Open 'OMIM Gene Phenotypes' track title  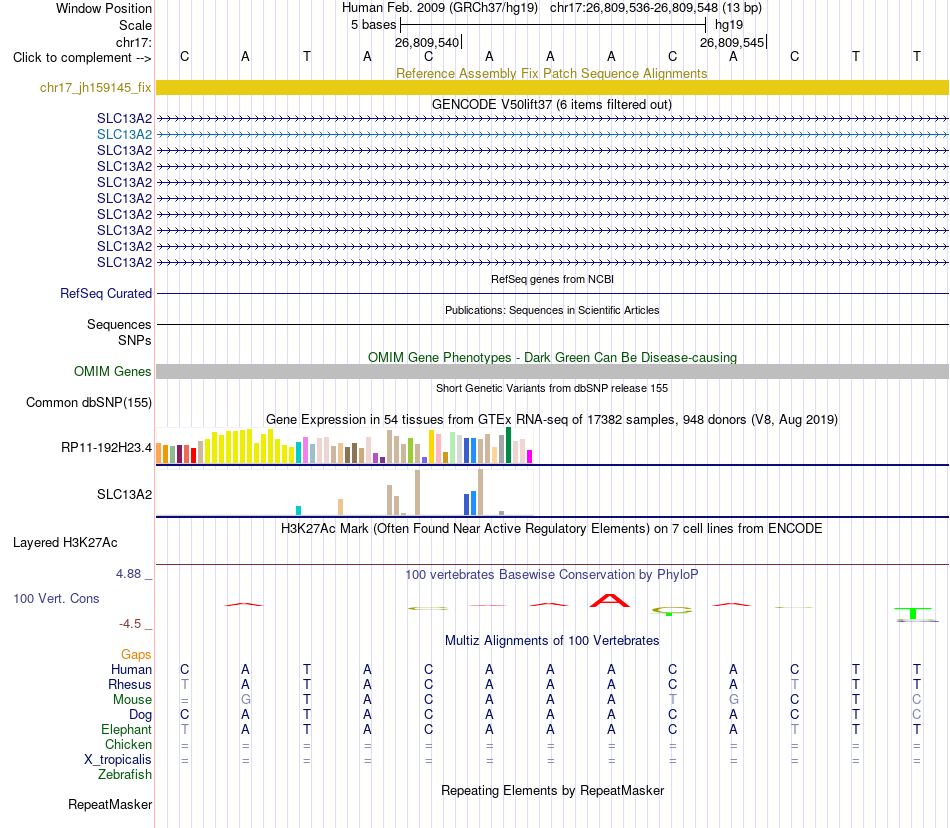552,357
